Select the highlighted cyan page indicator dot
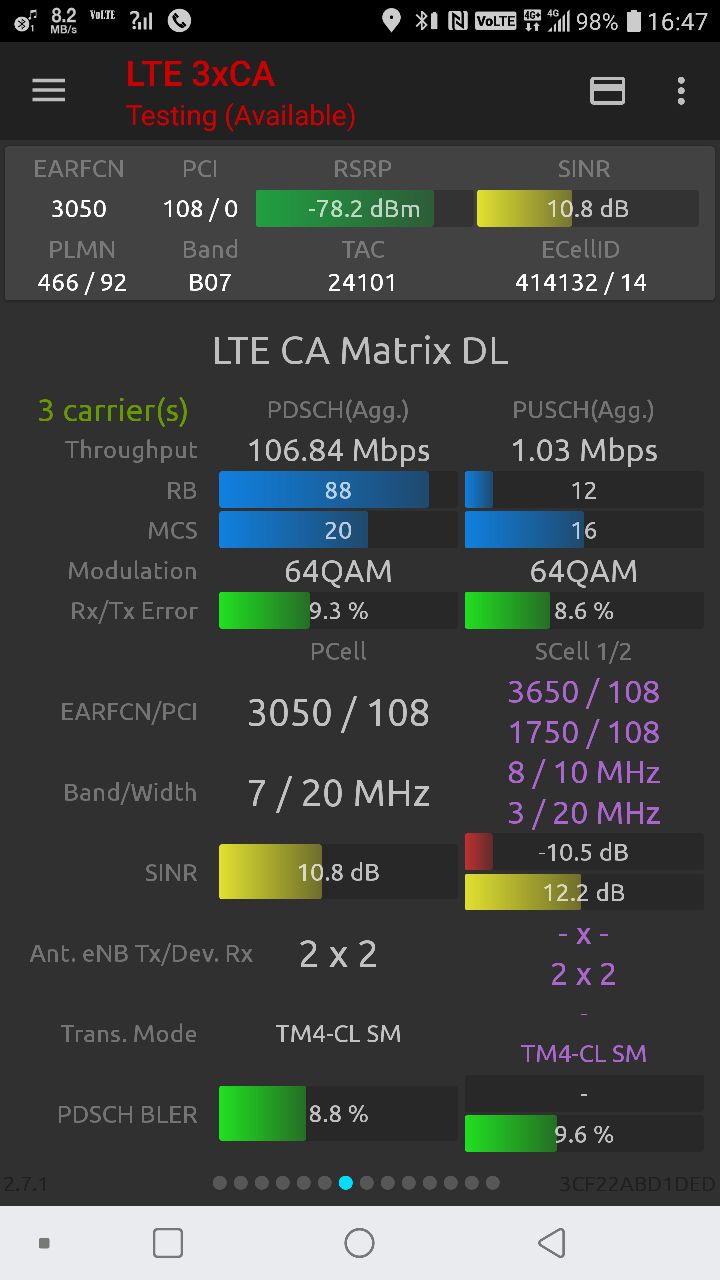720x1280 pixels. click(x=346, y=1183)
